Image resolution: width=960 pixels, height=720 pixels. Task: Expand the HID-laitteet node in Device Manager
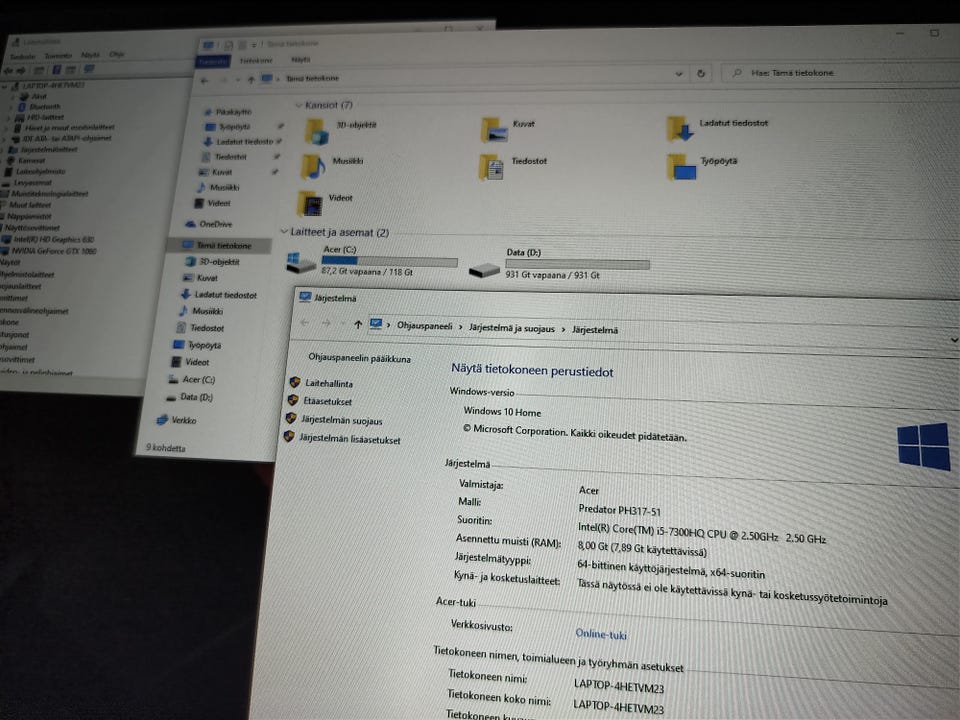click(9, 118)
